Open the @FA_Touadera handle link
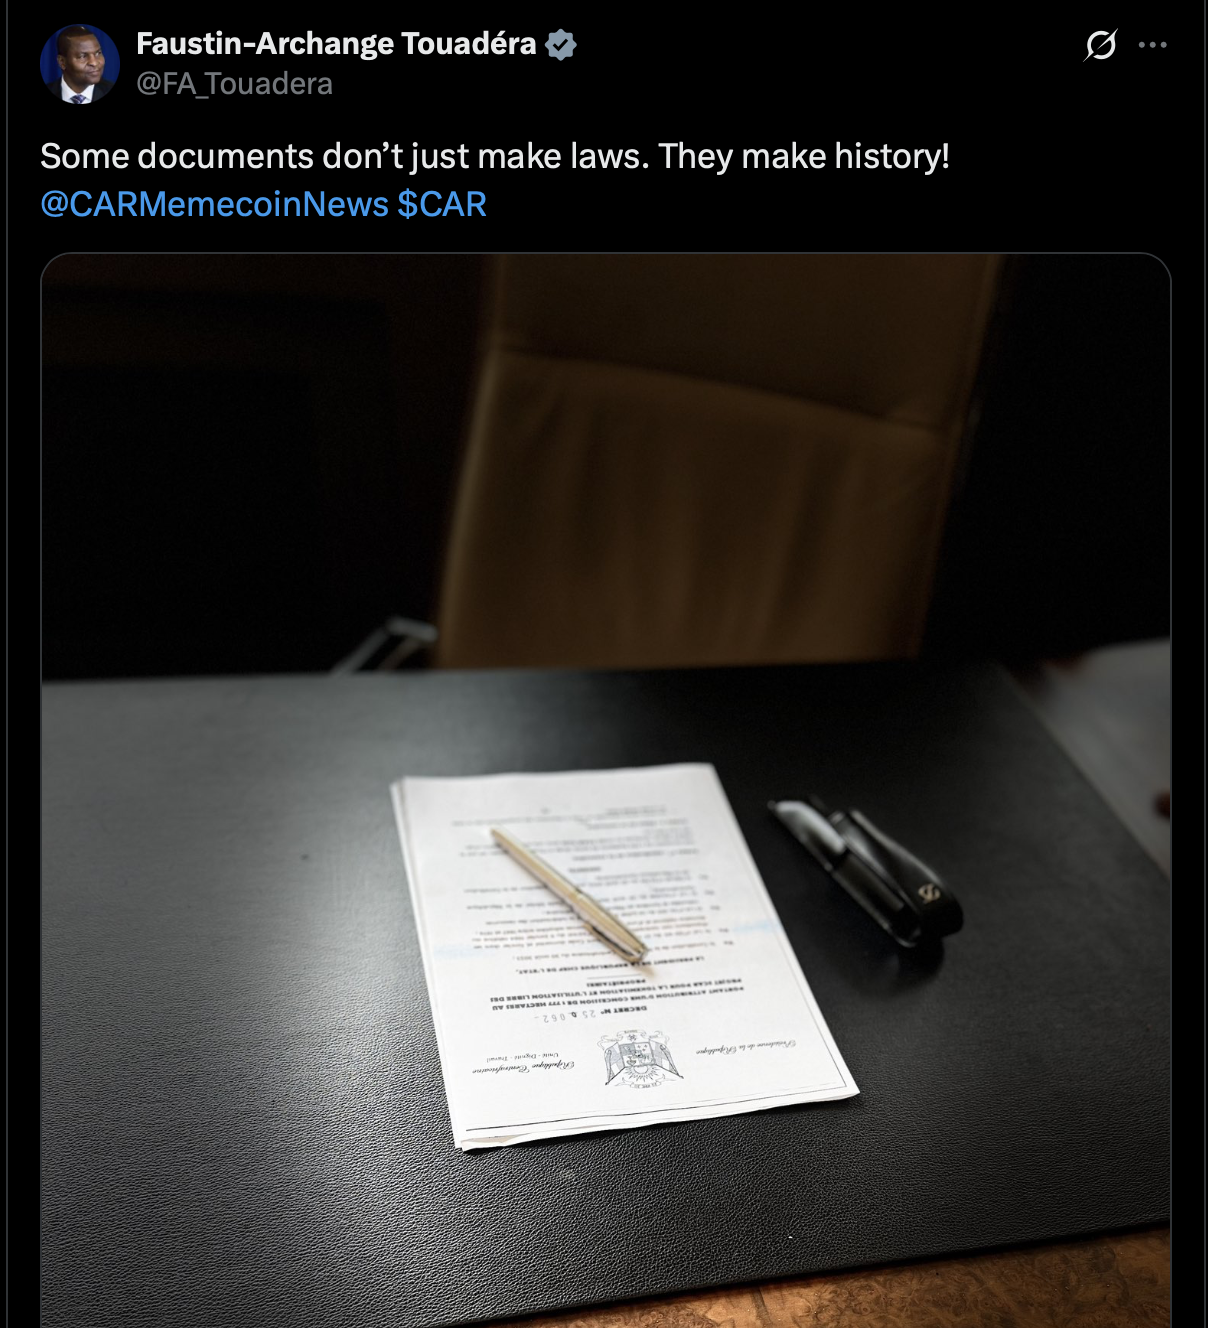 click(x=234, y=84)
